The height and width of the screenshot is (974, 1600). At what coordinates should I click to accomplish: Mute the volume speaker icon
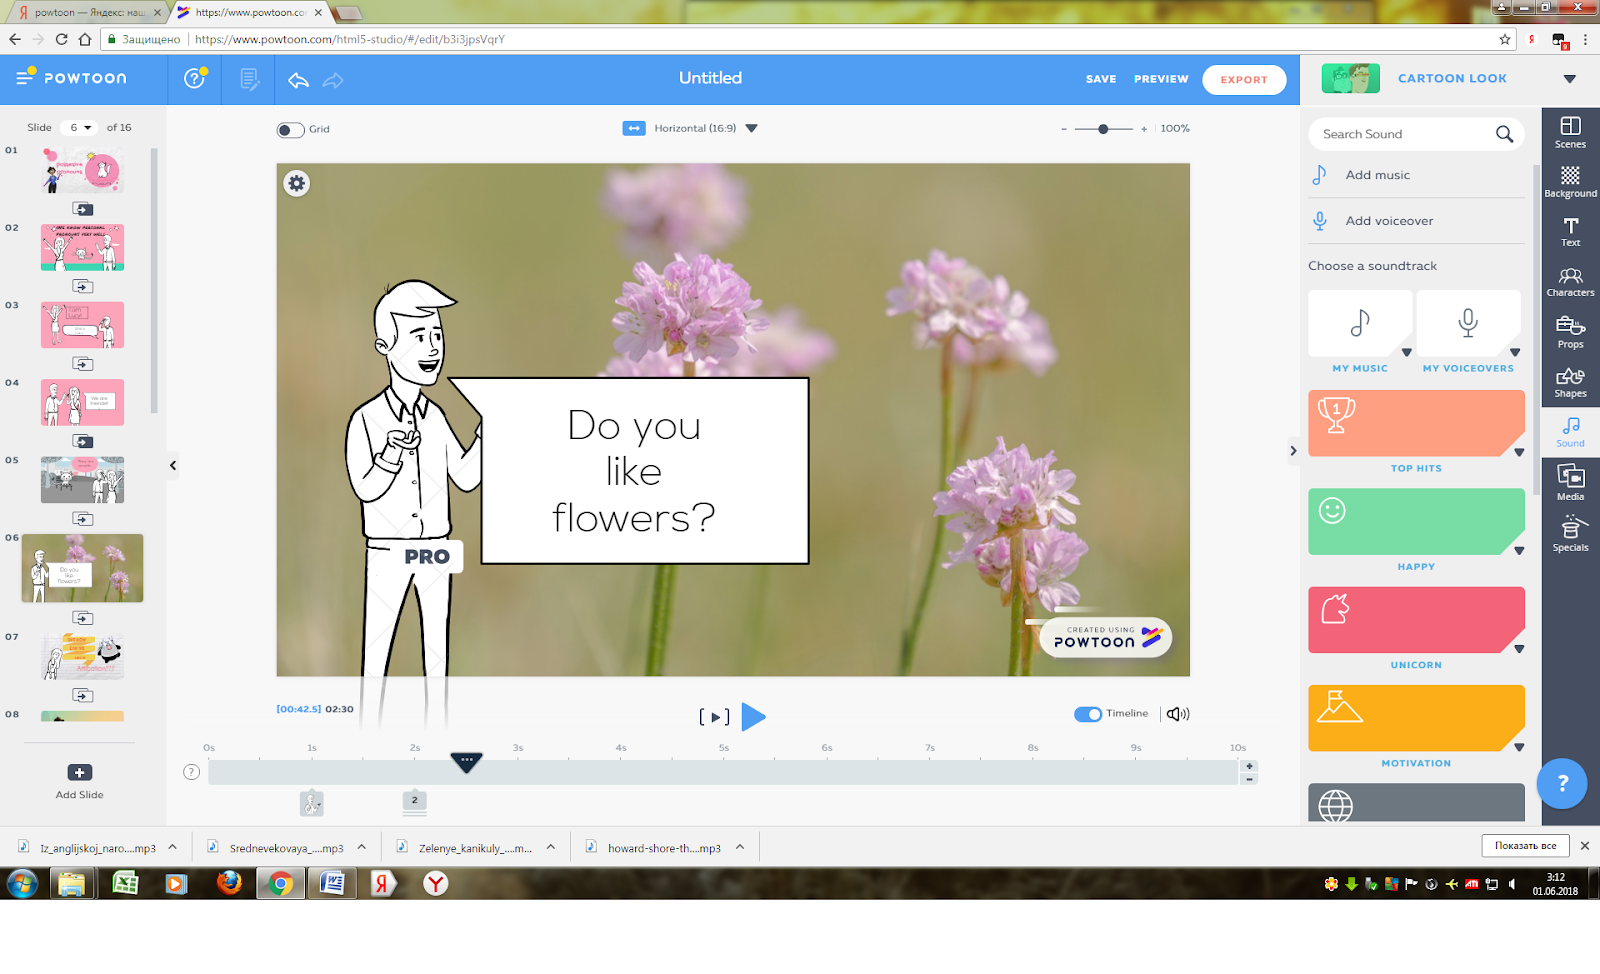[1178, 714]
